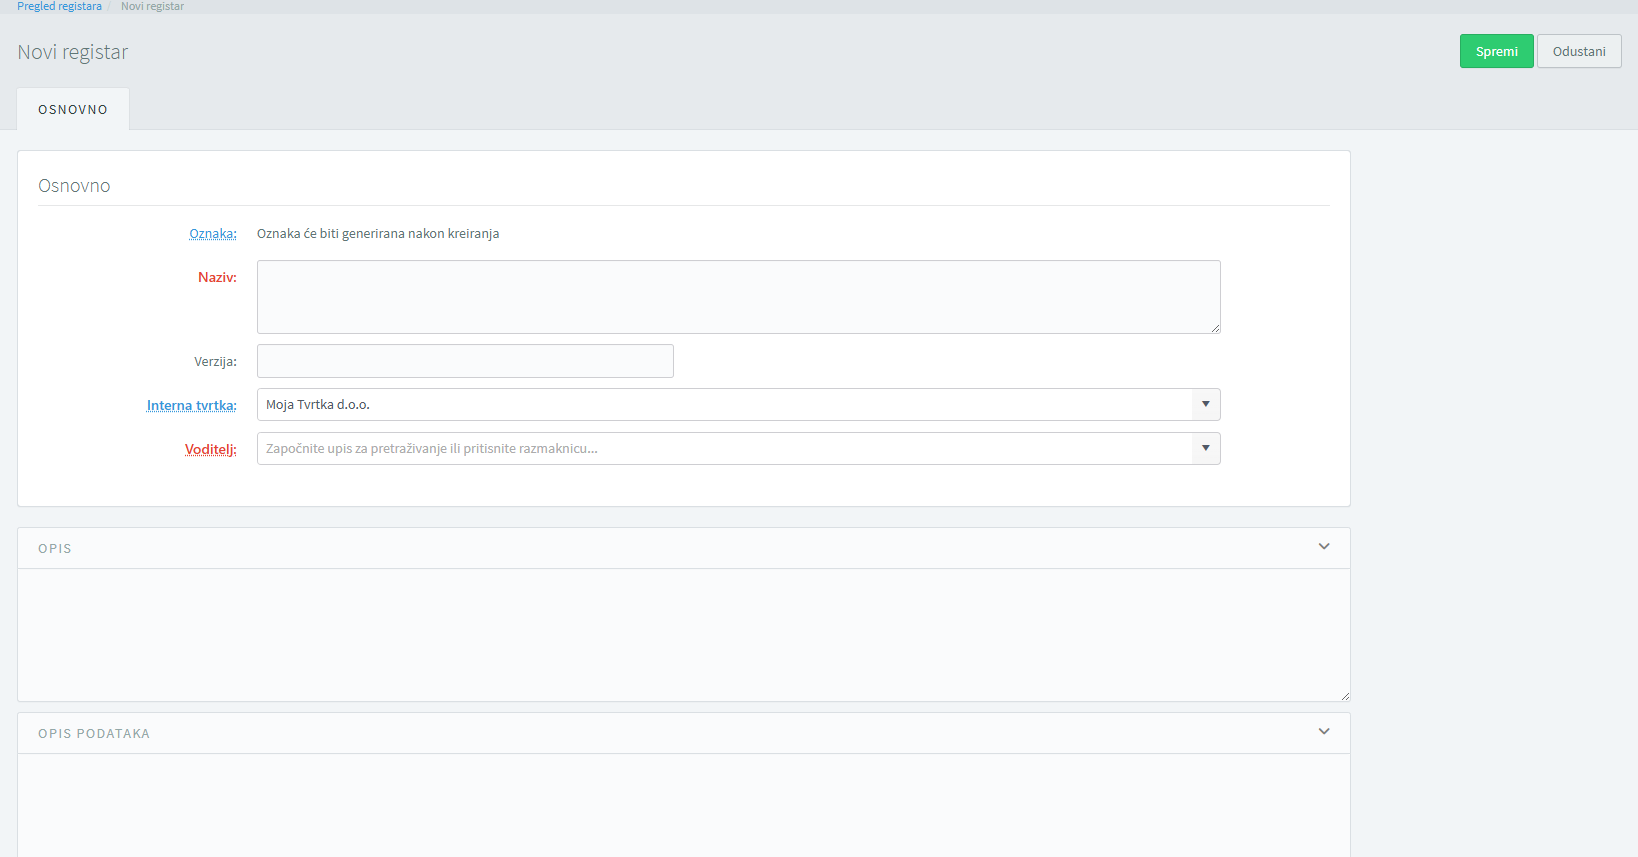
Task: Open the Pregled registara breadcrumb link
Action: [x=59, y=6]
